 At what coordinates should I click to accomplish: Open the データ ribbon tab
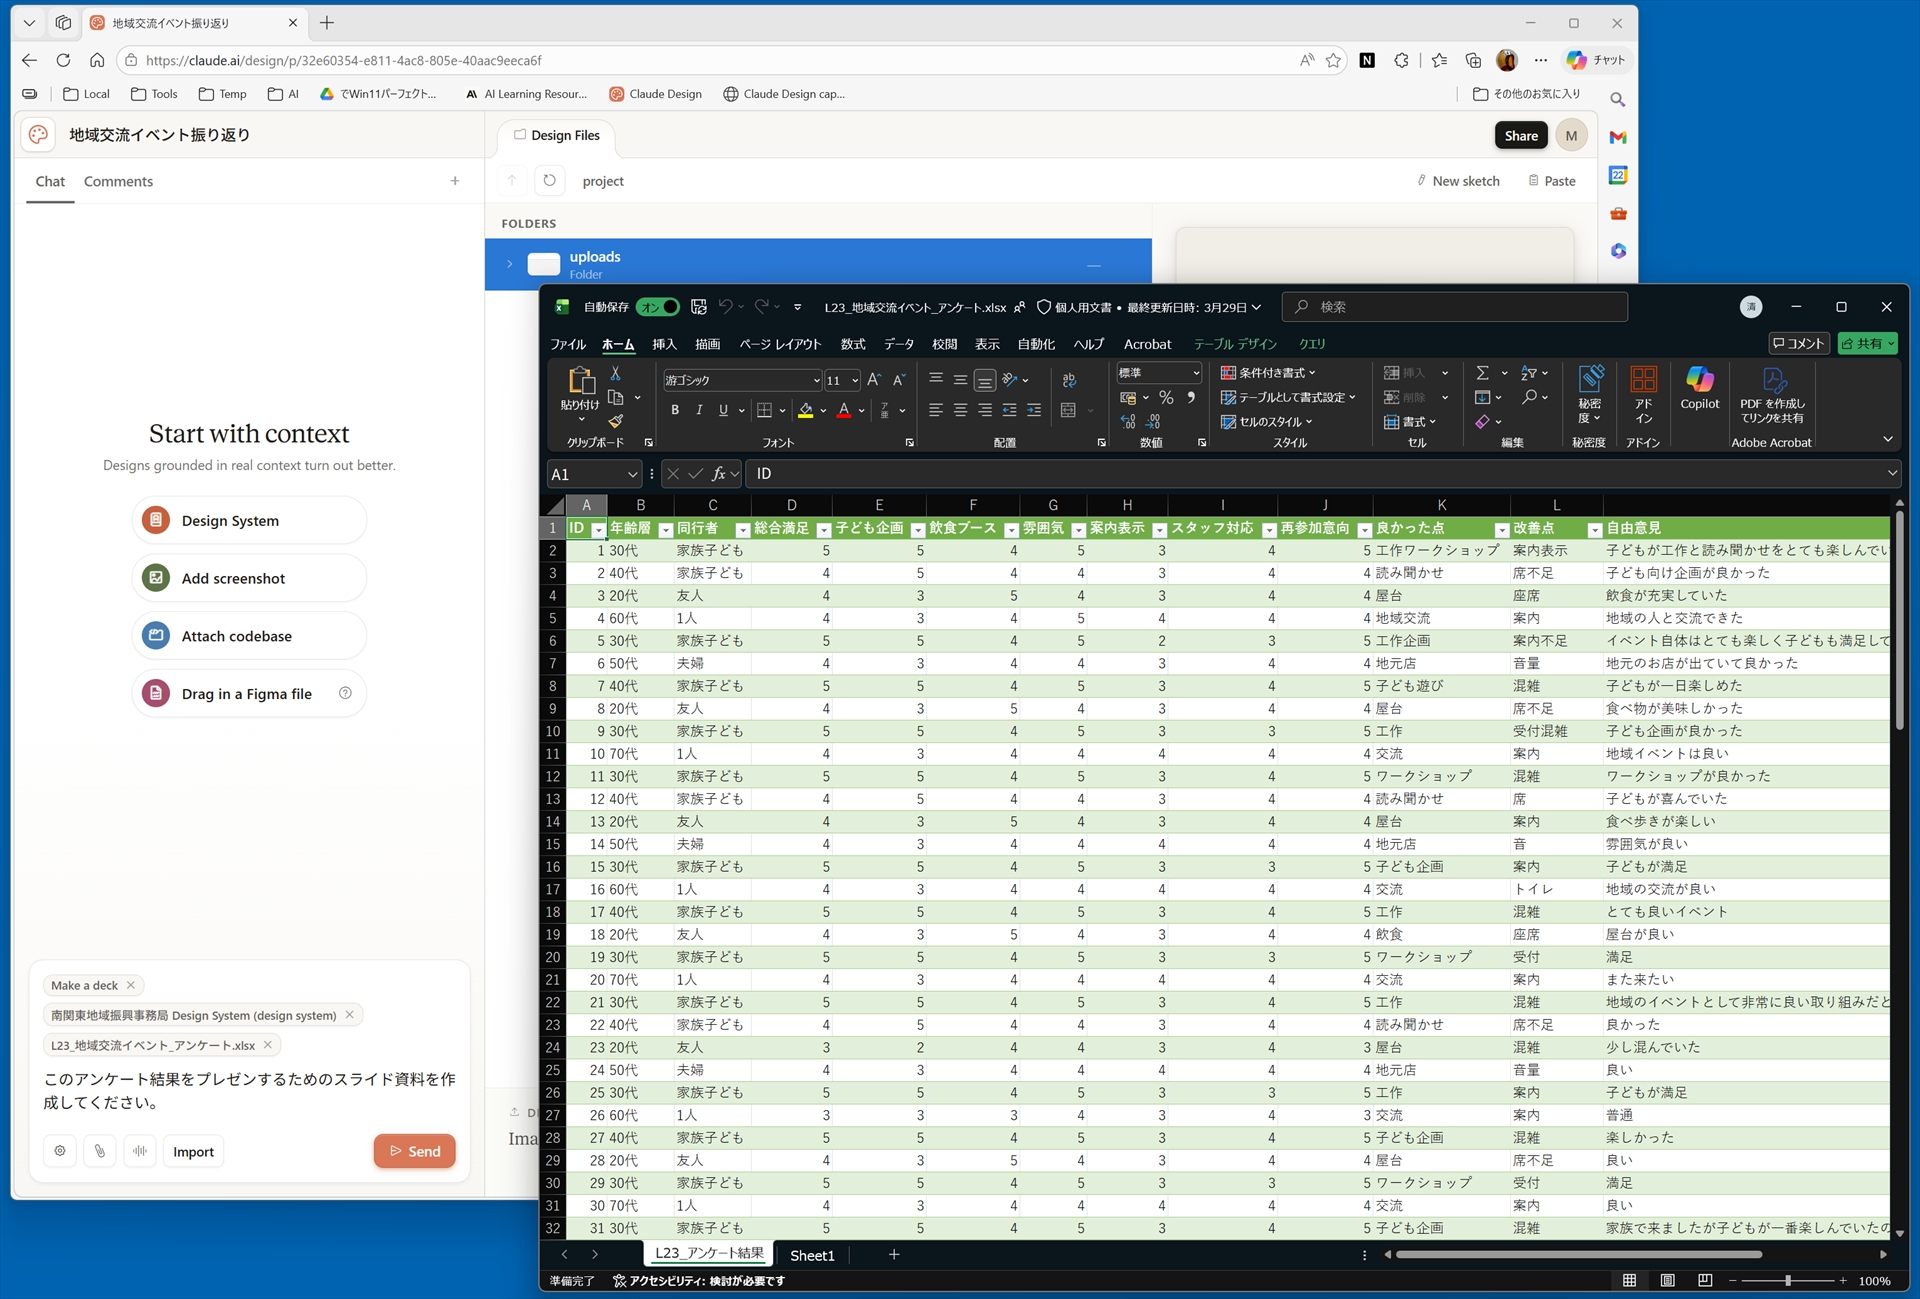click(898, 344)
